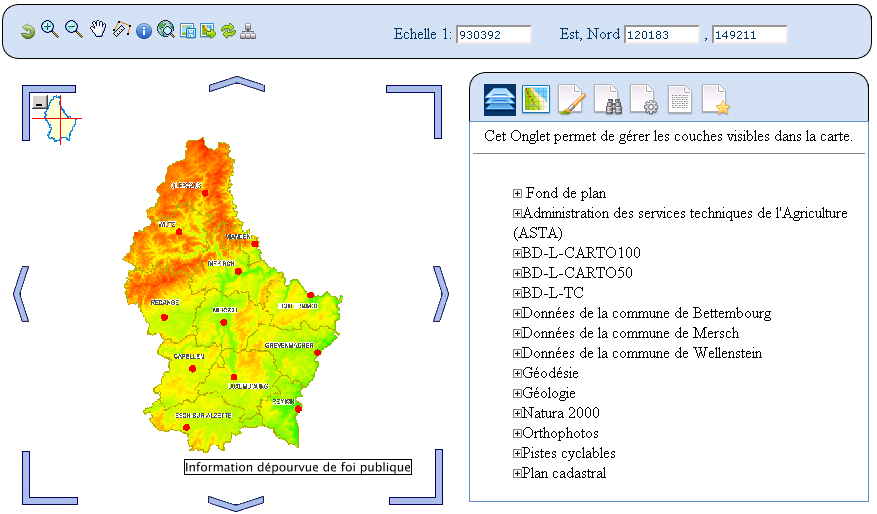The image size is (877, 514).
Task: Choose the ruler measure tool
Action: [121, 30]
